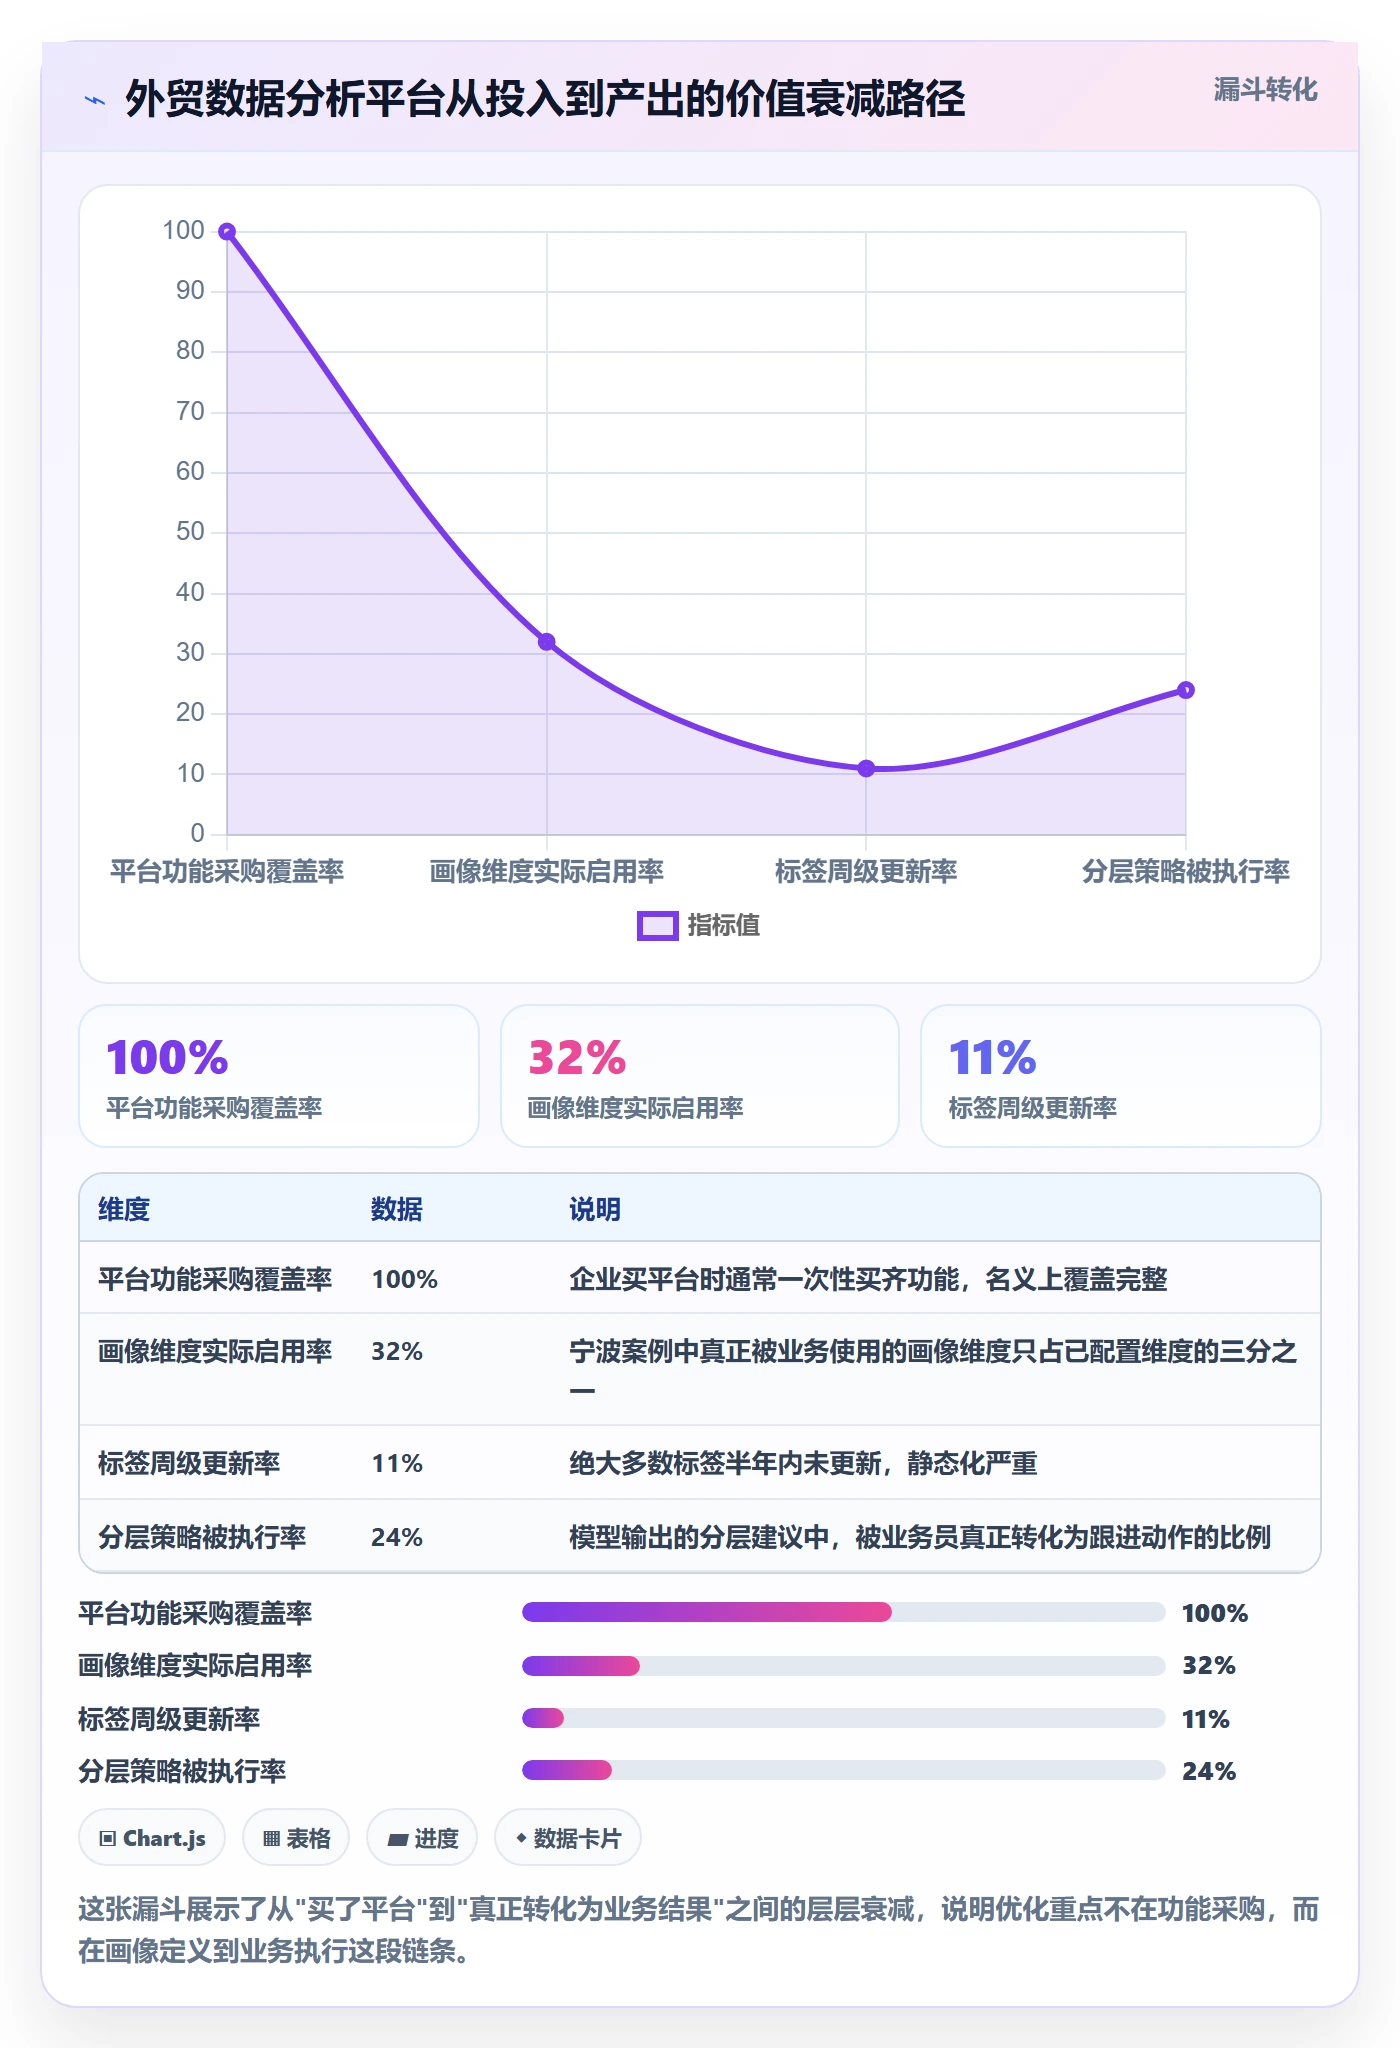This screenshot has width=1400, height=2048.
Task: Click the 24% cell in the table
Action: [x=397, y=1537]
